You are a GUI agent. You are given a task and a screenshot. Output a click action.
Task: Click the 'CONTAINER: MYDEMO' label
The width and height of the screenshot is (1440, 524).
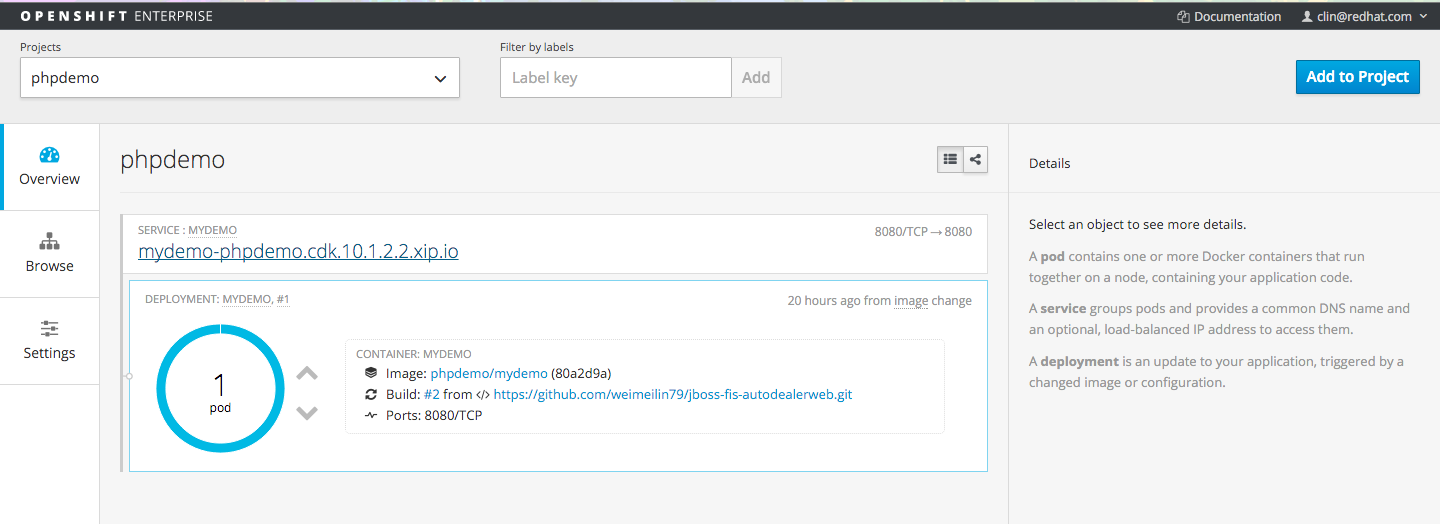pos(414,354)
